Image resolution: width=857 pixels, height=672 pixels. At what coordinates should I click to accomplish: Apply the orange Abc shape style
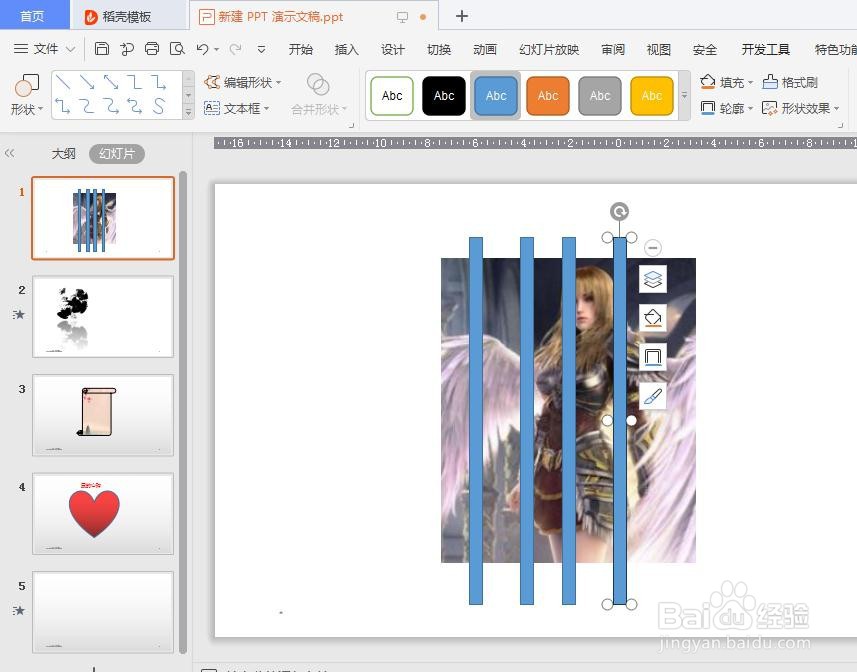click(x=548, y=96)
